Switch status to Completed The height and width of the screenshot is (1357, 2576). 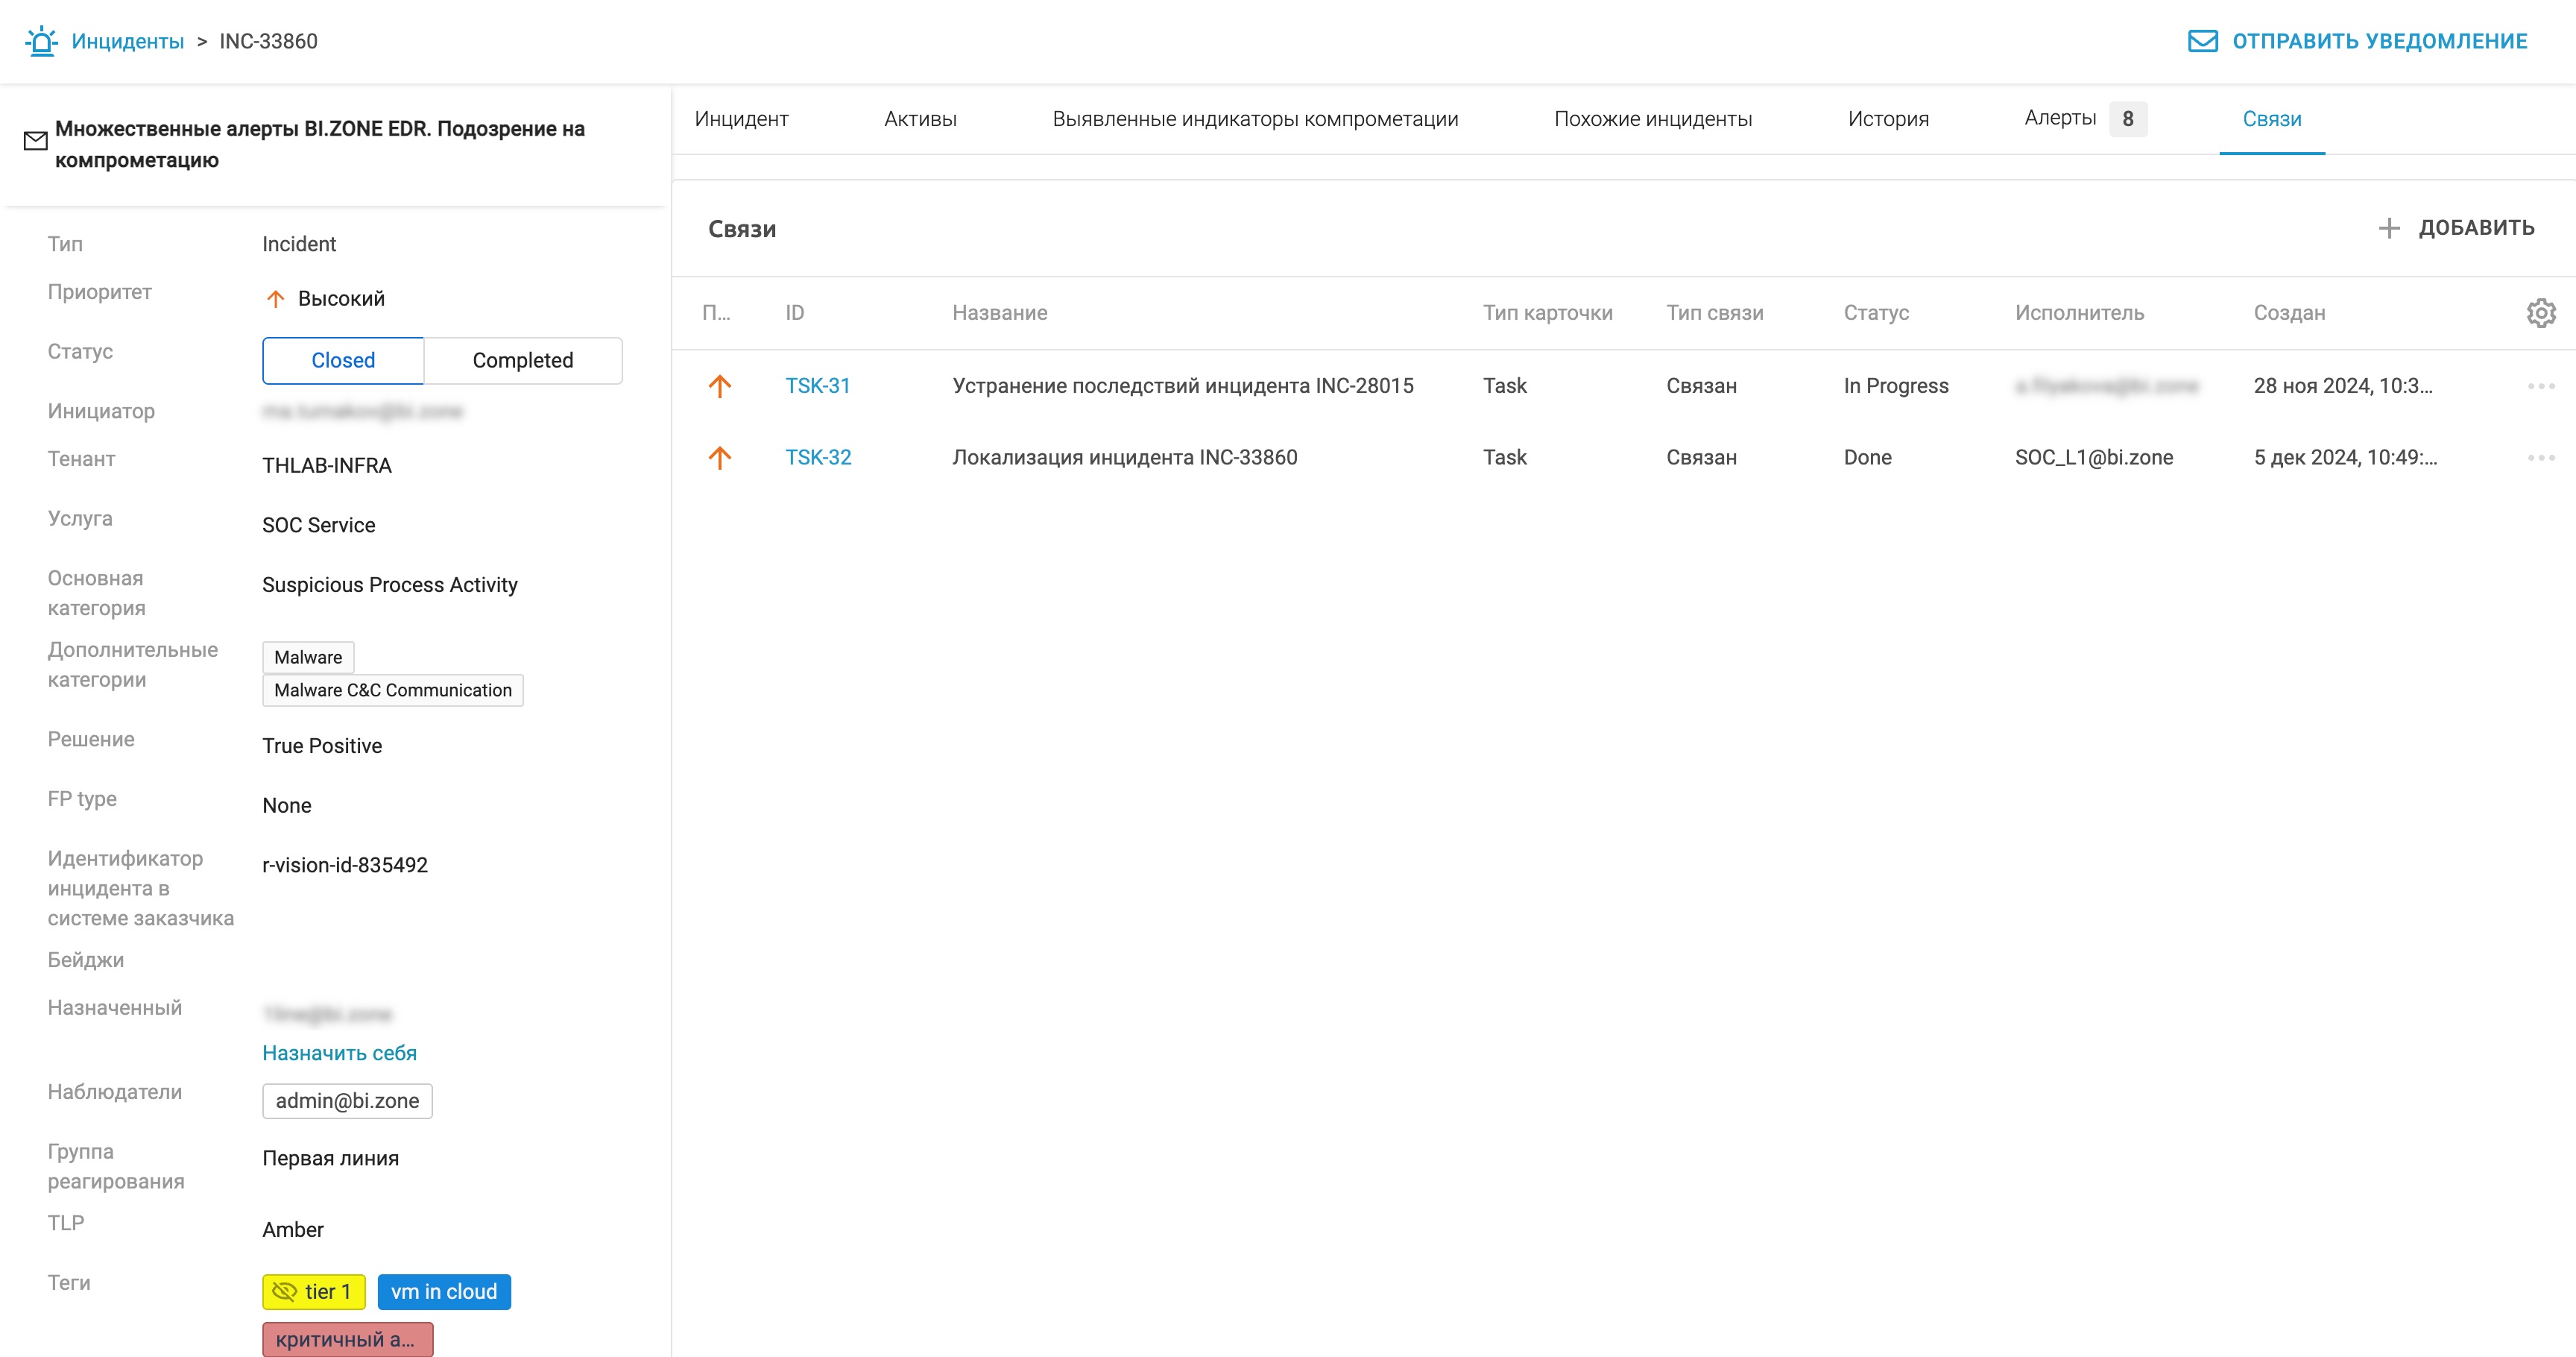522,361
